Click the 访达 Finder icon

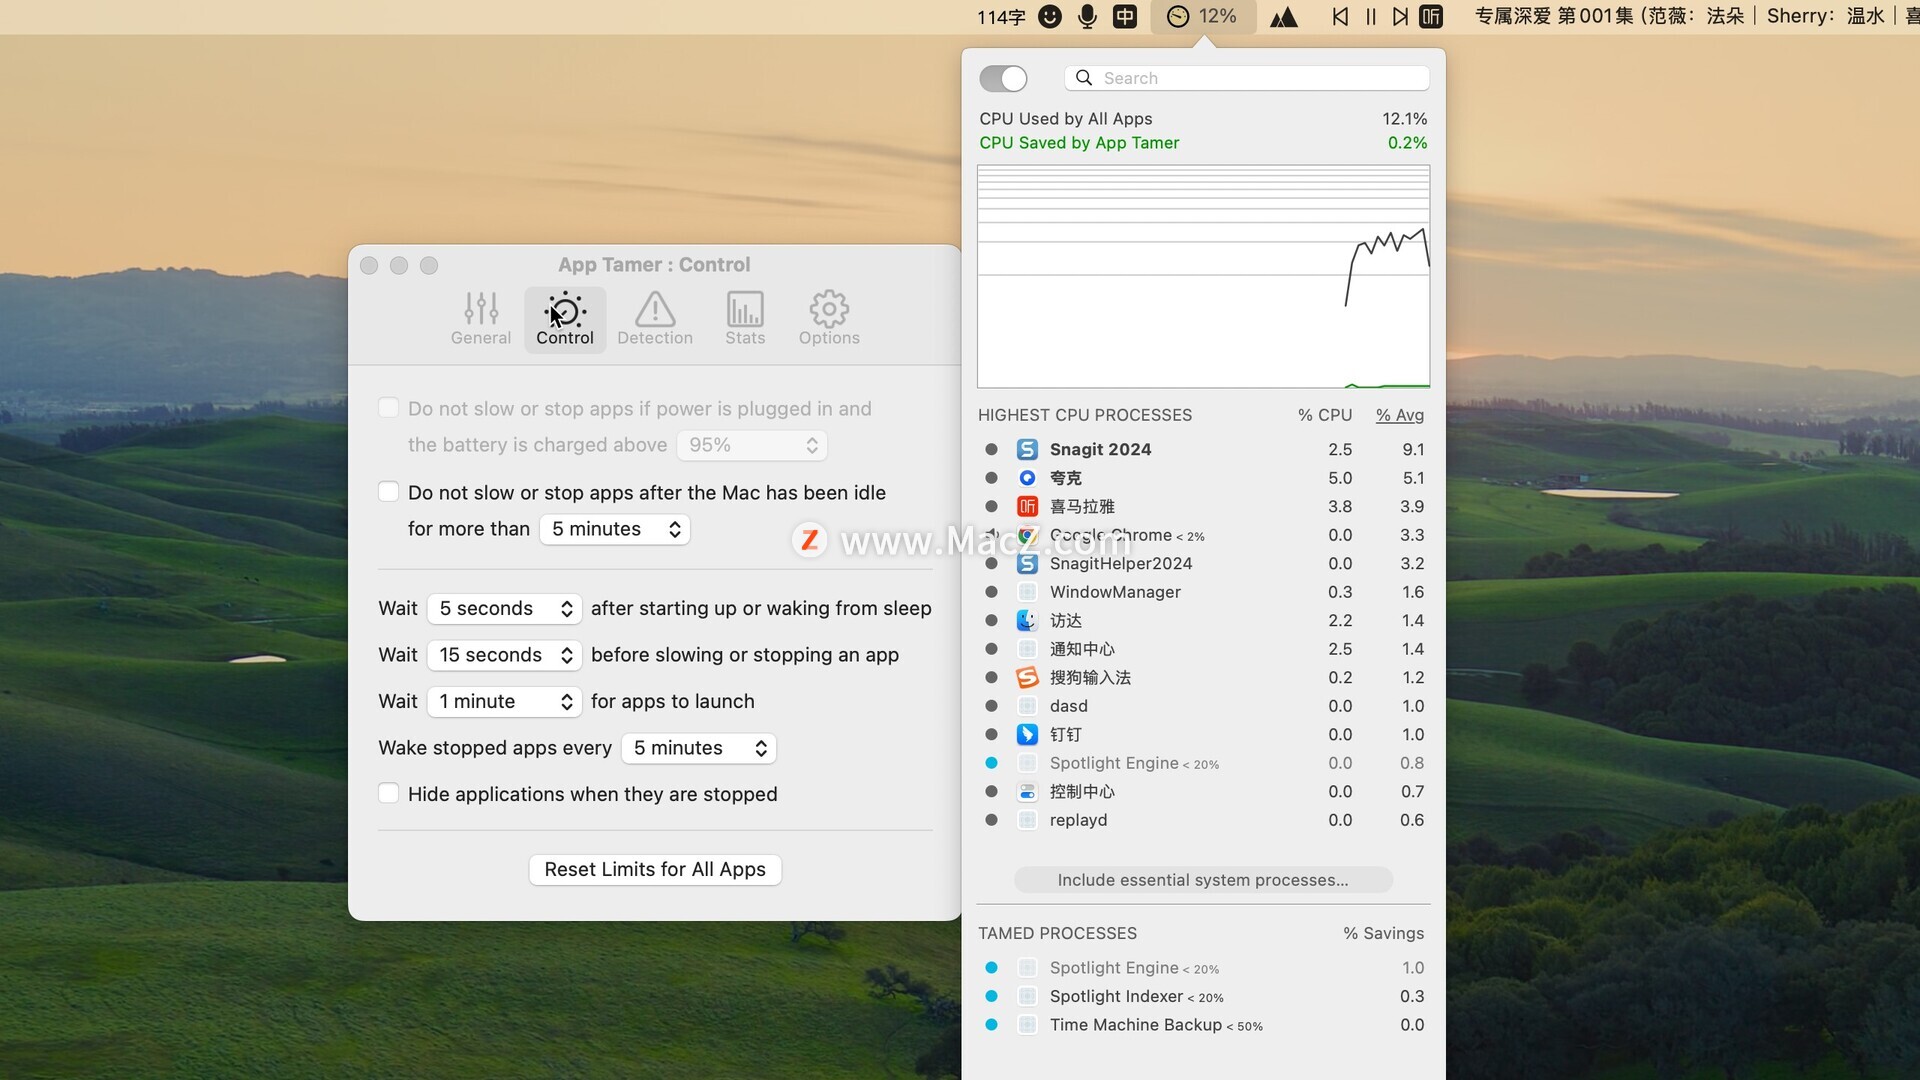coord(1027,621)
